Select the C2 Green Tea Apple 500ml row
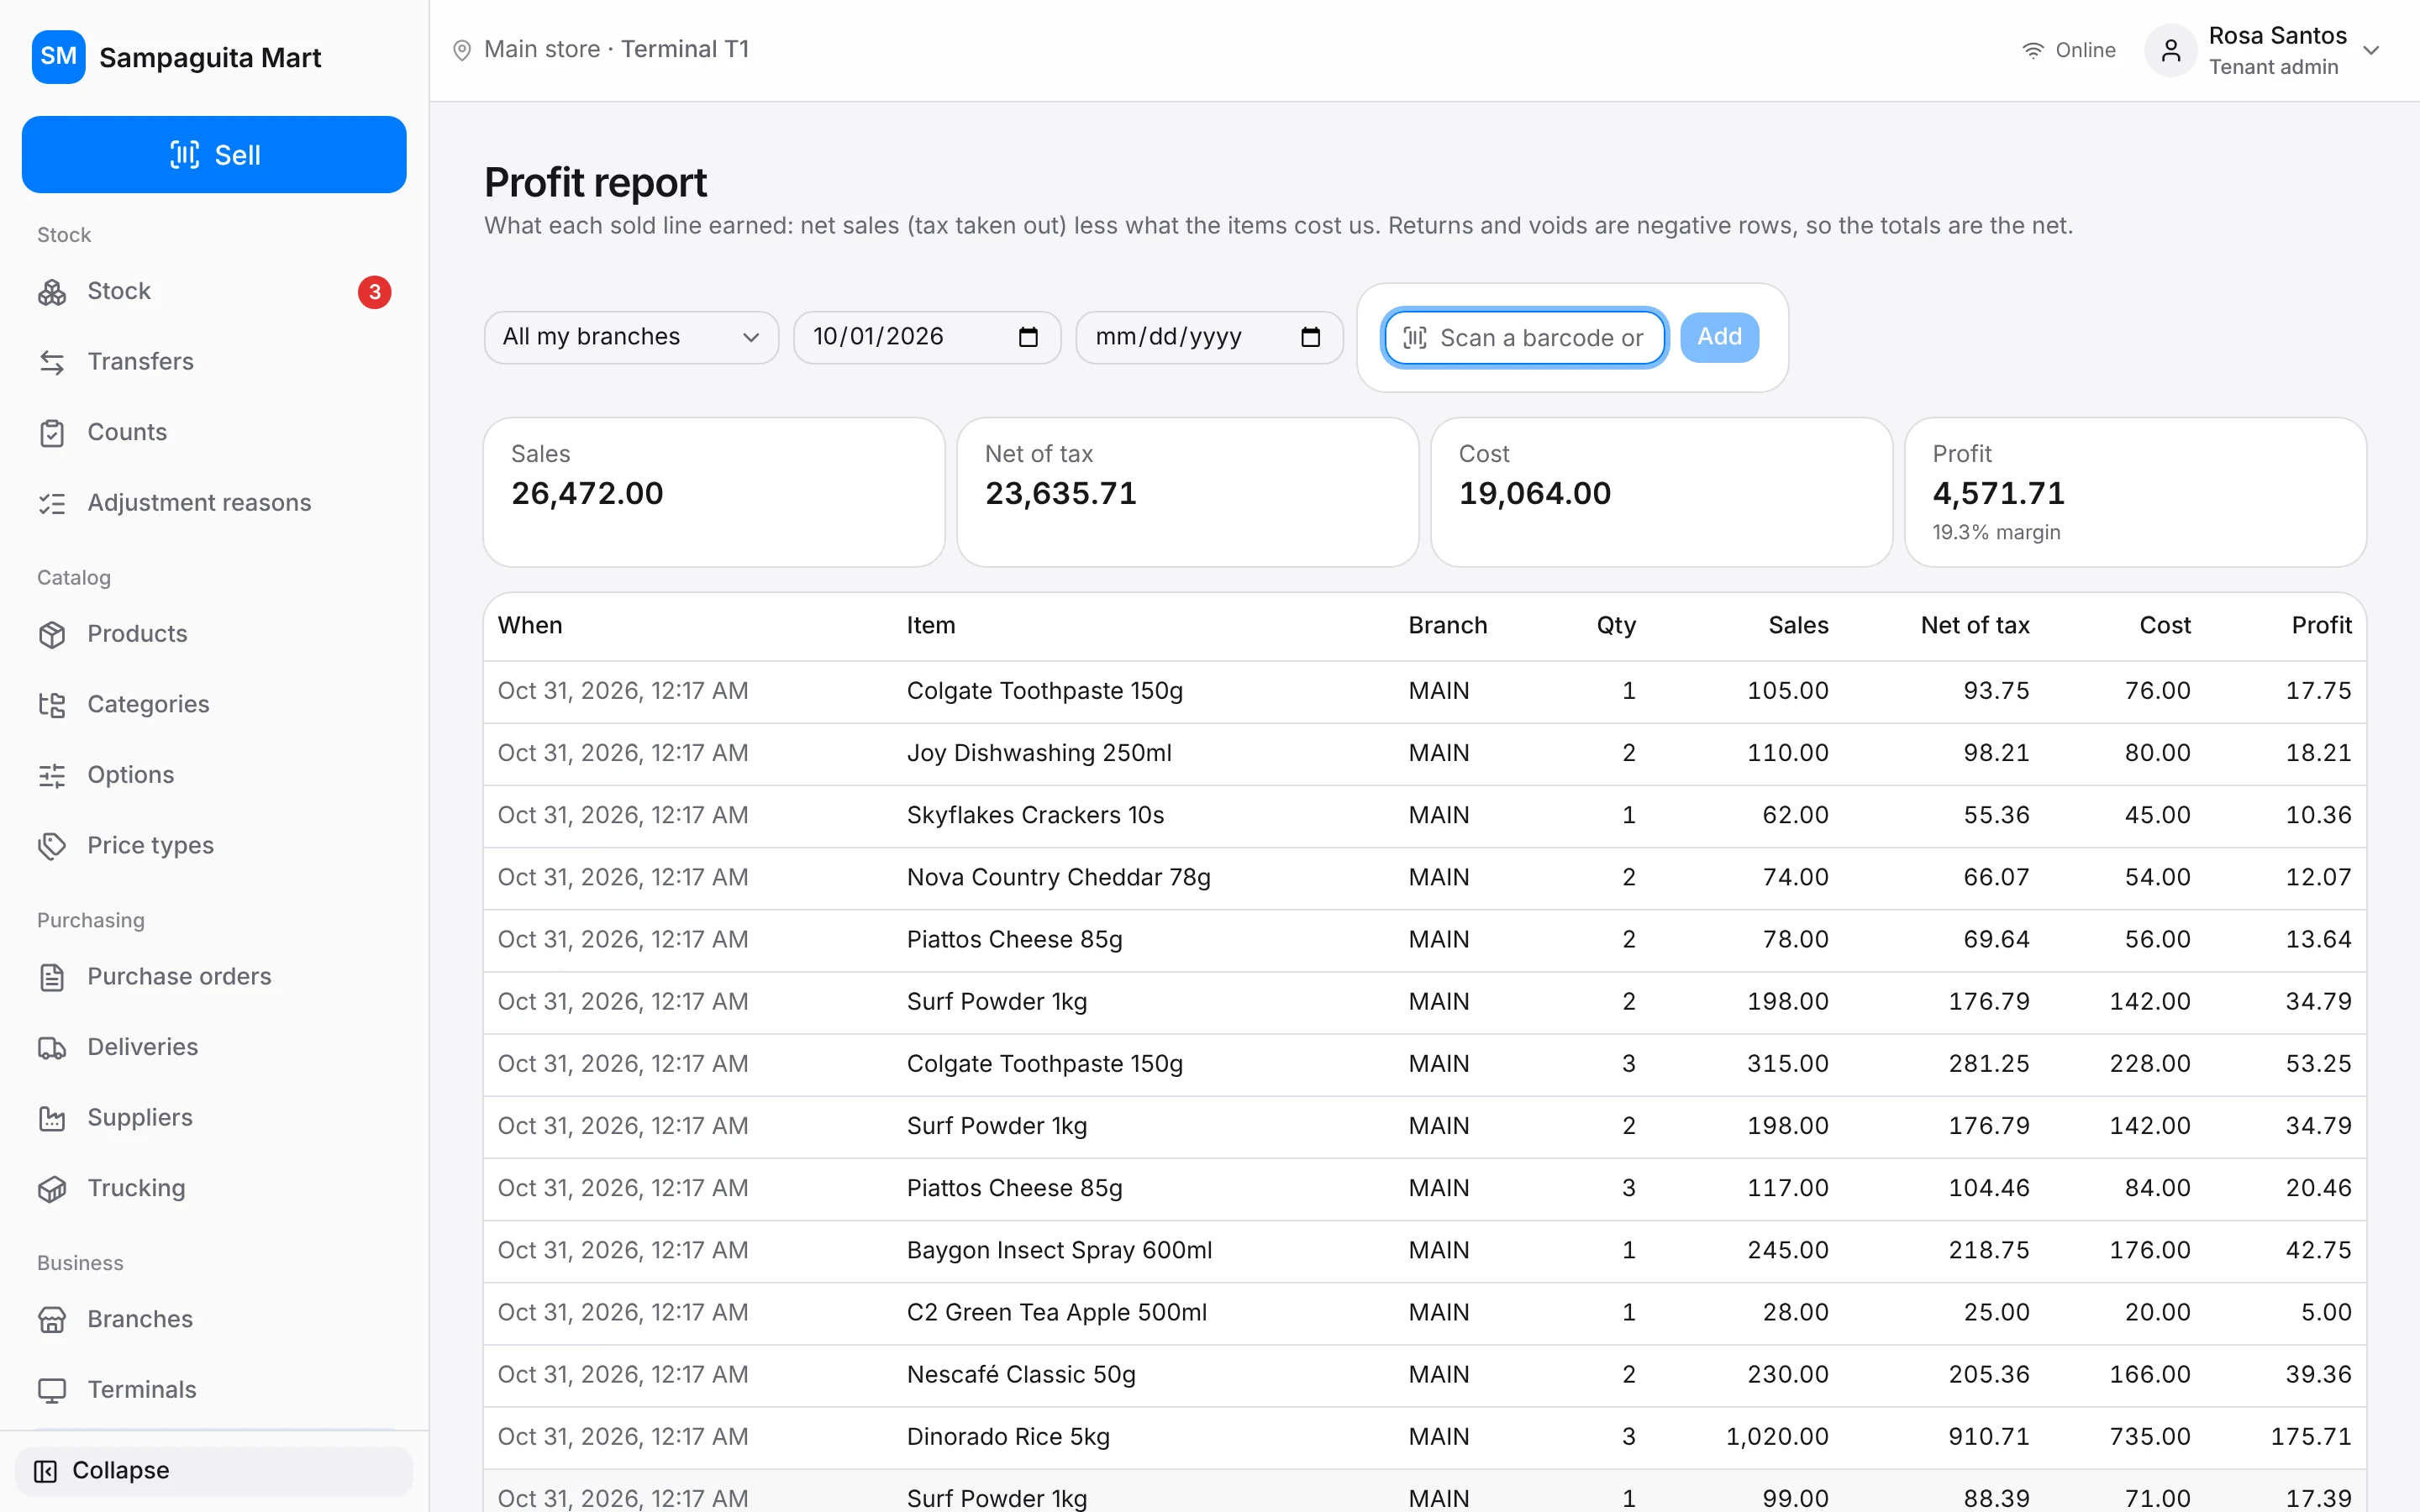2420x1512 pixels. coord(1424,1312)
